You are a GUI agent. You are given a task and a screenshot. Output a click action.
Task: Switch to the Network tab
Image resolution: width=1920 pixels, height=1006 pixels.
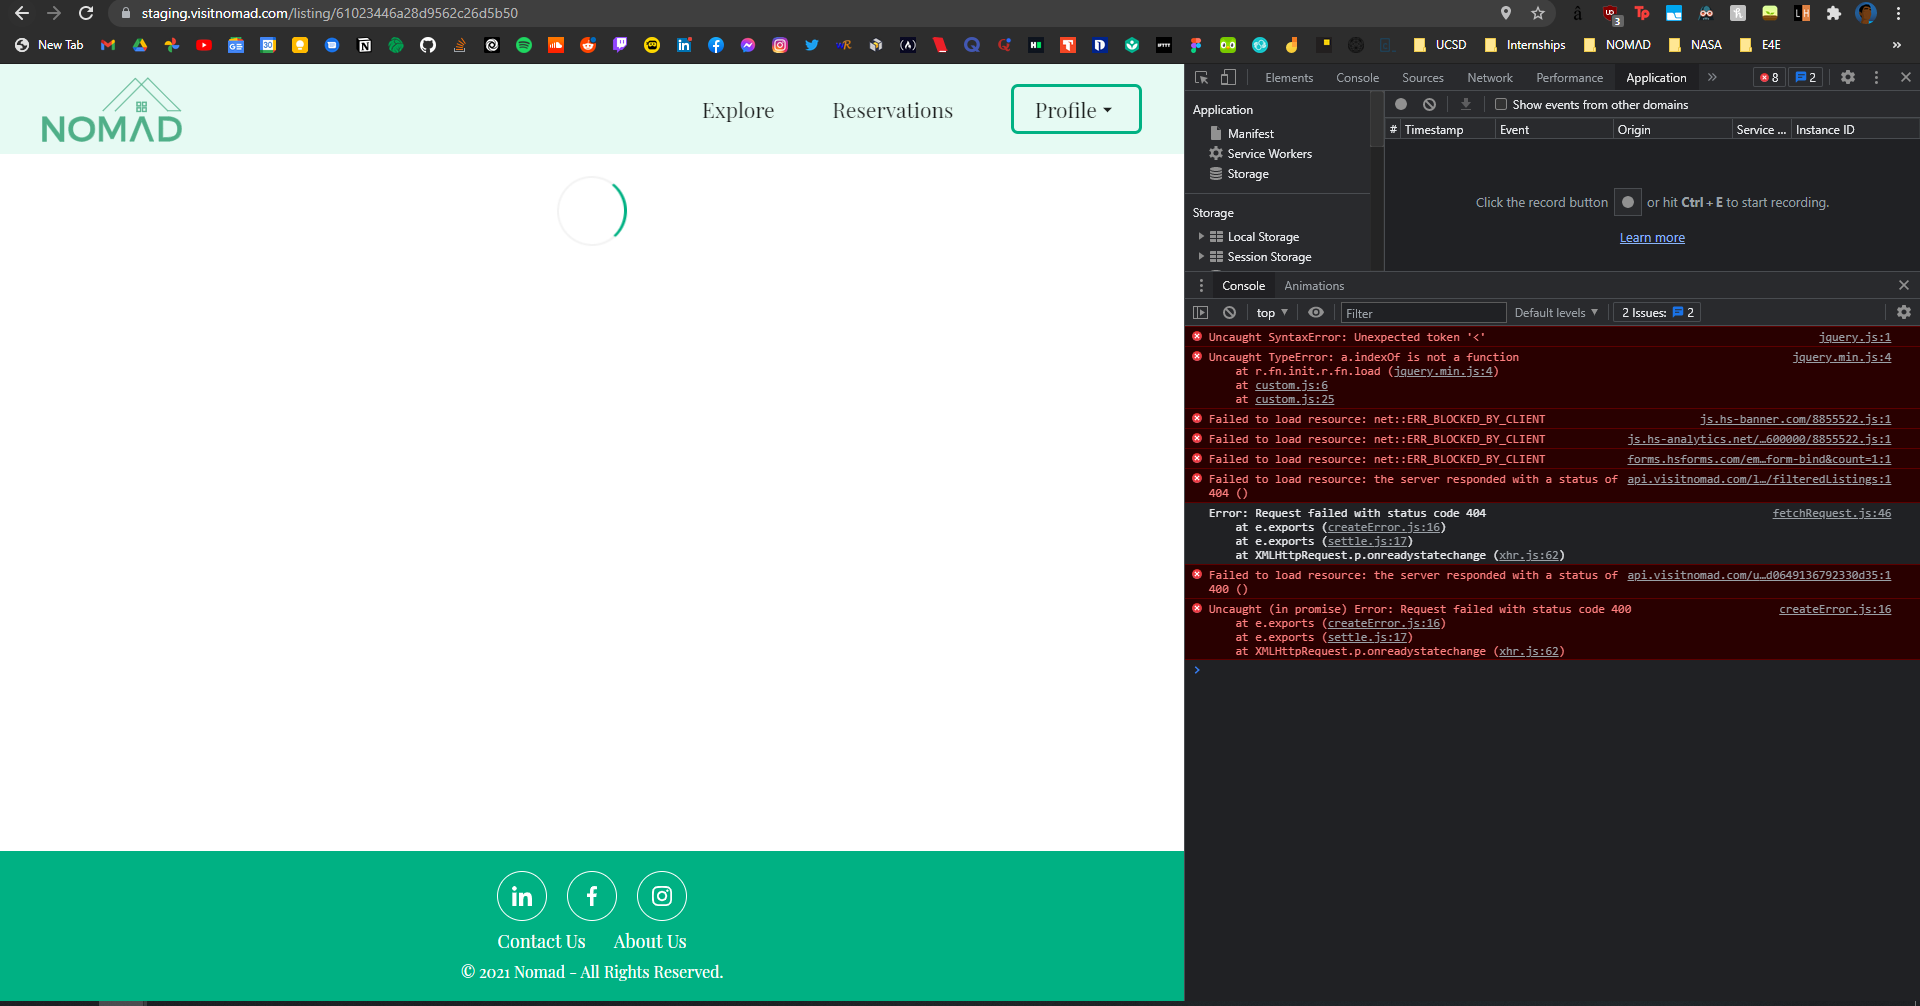pos(1489,78)
